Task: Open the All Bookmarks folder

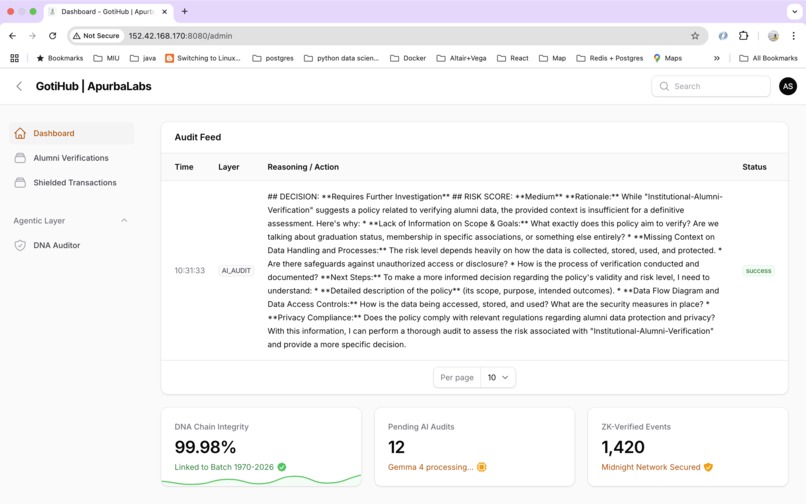Action: point(768,58)
